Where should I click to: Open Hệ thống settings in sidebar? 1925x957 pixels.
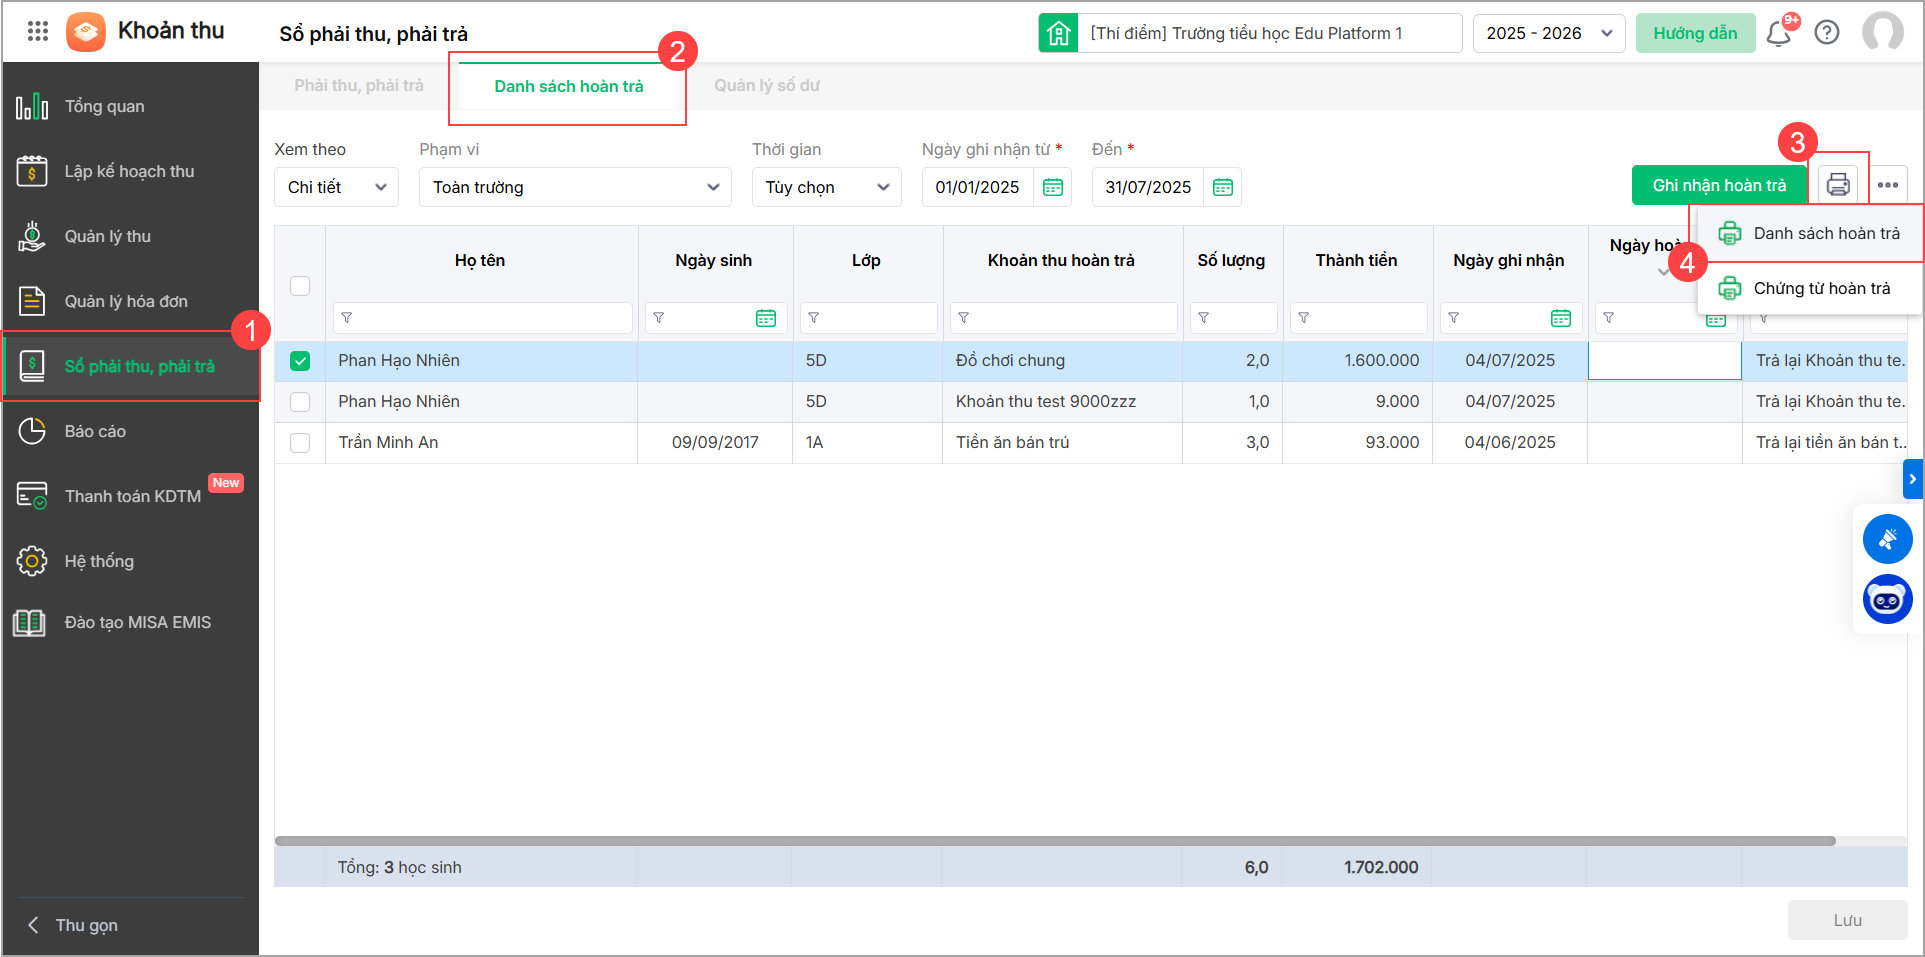[x=130, y=561]
